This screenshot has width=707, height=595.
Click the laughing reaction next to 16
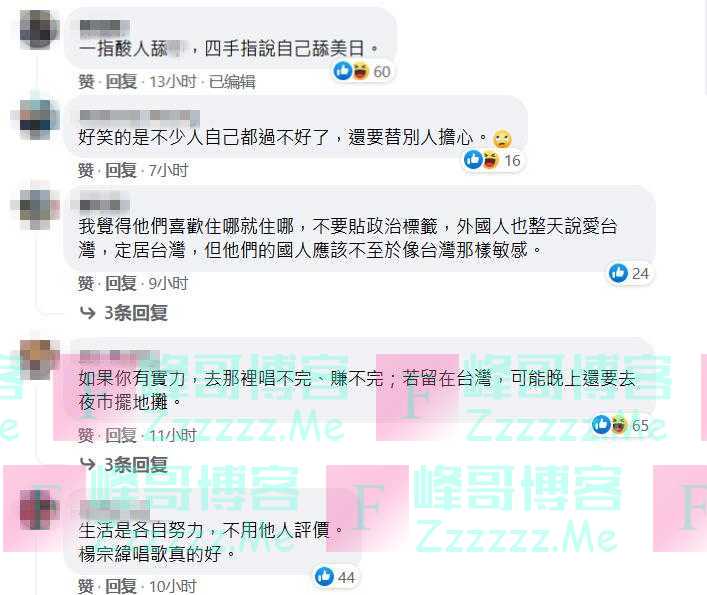(491, 160)
